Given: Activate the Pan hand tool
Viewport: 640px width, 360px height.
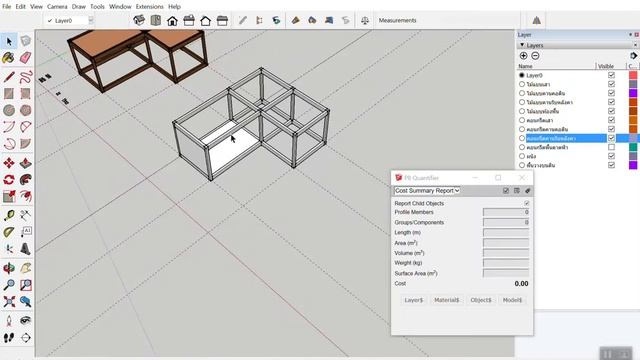Looking at the screenshot, I should pyautogui.click(x=26, y=268).
